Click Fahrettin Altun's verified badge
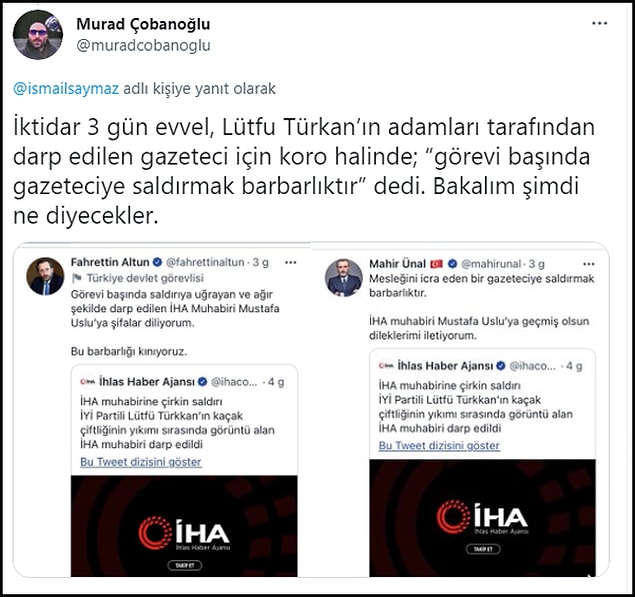Image resolution: width=635 pixels, height=597 pixels. click(x=157, y=262)
